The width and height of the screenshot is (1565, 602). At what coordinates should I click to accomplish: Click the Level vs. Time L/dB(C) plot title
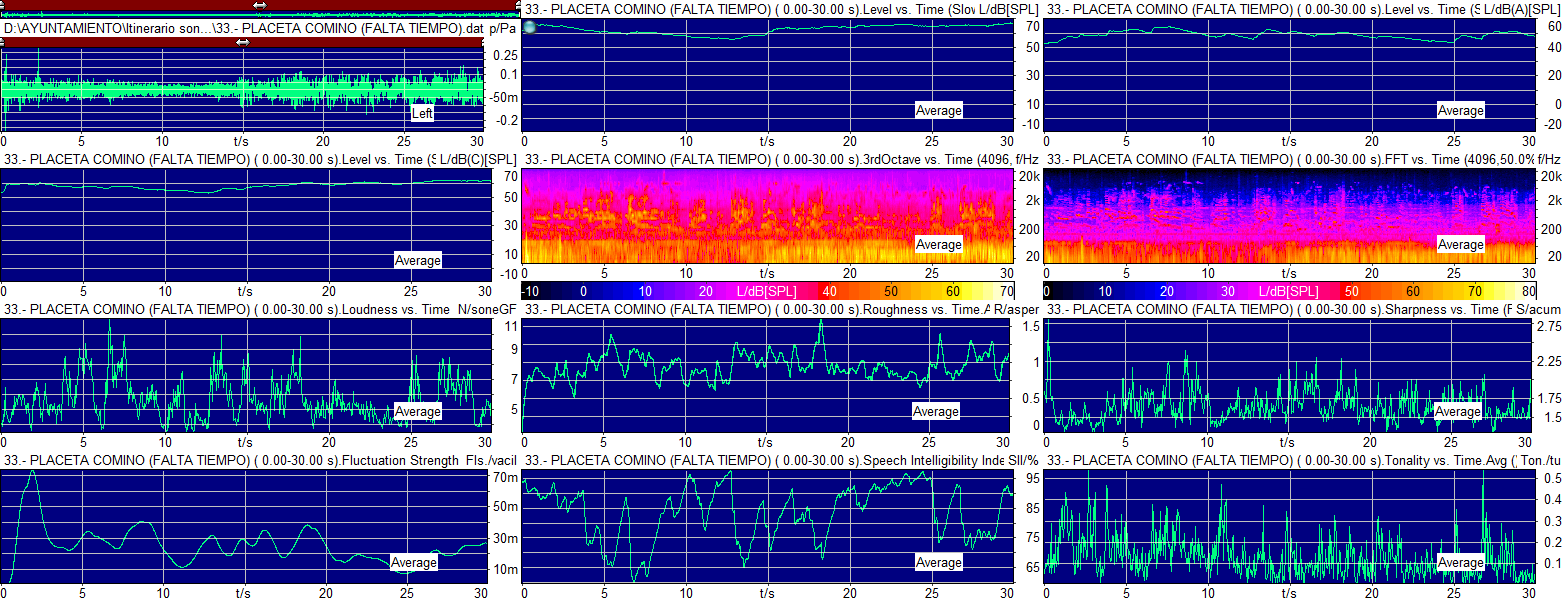220,159
